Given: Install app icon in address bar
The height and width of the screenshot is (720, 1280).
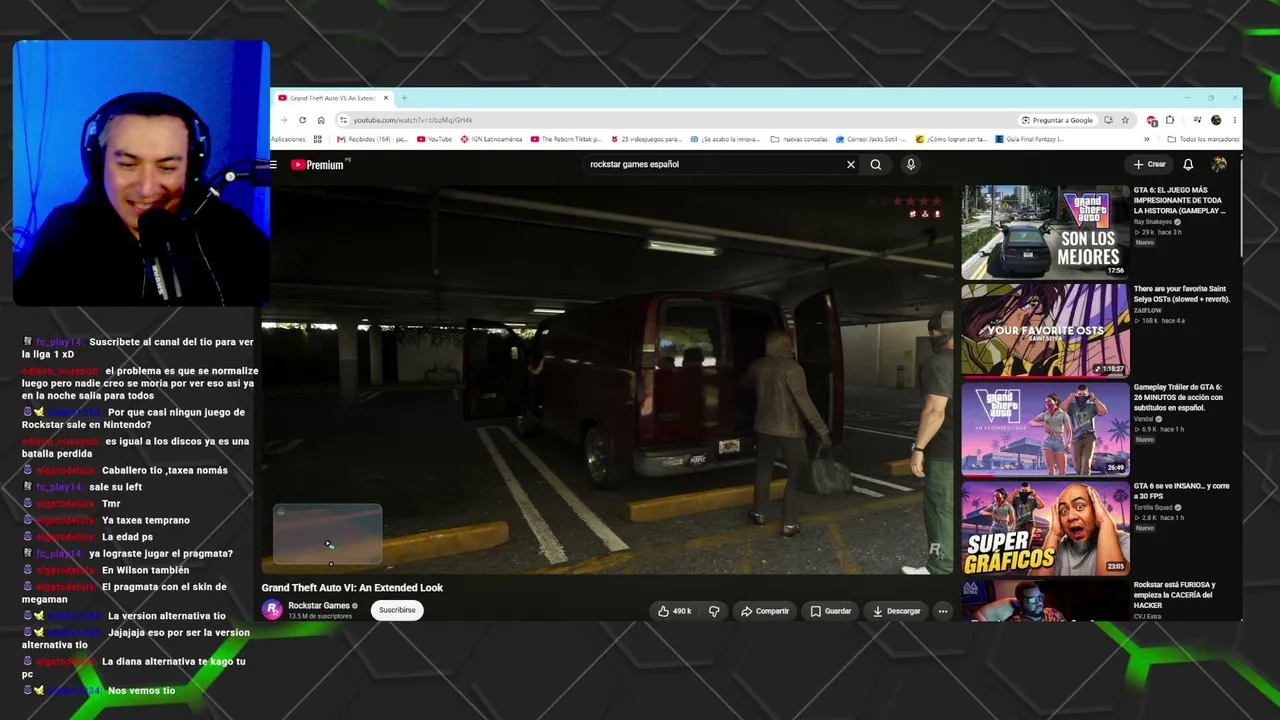Looking at the screenshot, I should tap(1108, 120).
